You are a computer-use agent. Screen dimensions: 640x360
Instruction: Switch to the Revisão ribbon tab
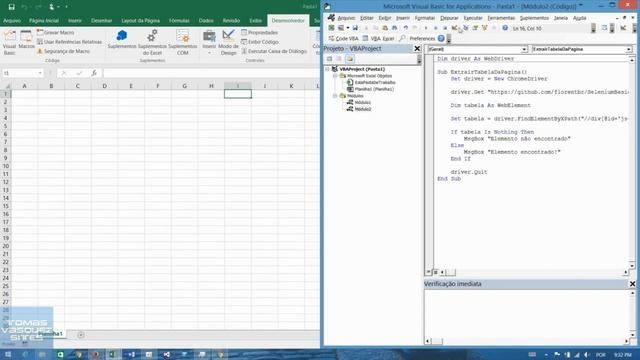(x=231, y=20)
